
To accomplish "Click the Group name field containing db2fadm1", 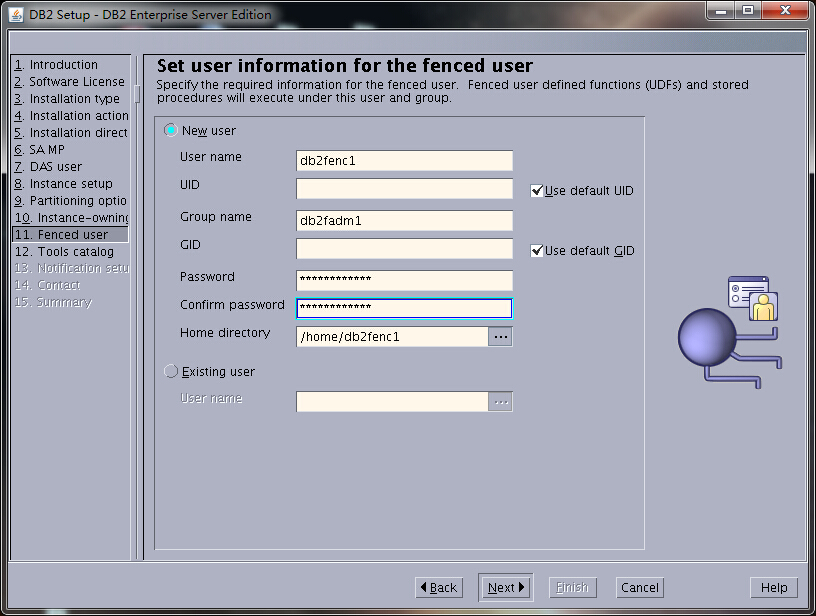I will 404,221.
